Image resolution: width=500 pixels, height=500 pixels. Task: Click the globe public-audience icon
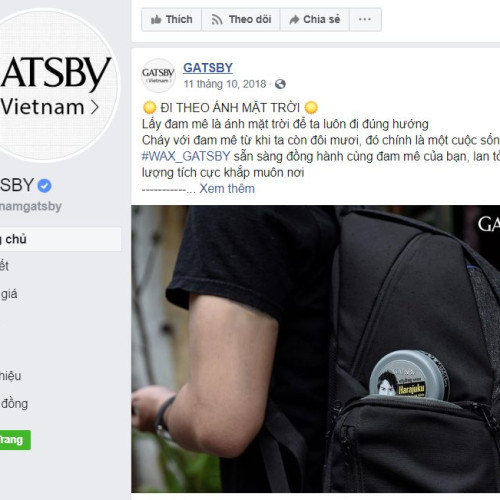coord(280,84)
